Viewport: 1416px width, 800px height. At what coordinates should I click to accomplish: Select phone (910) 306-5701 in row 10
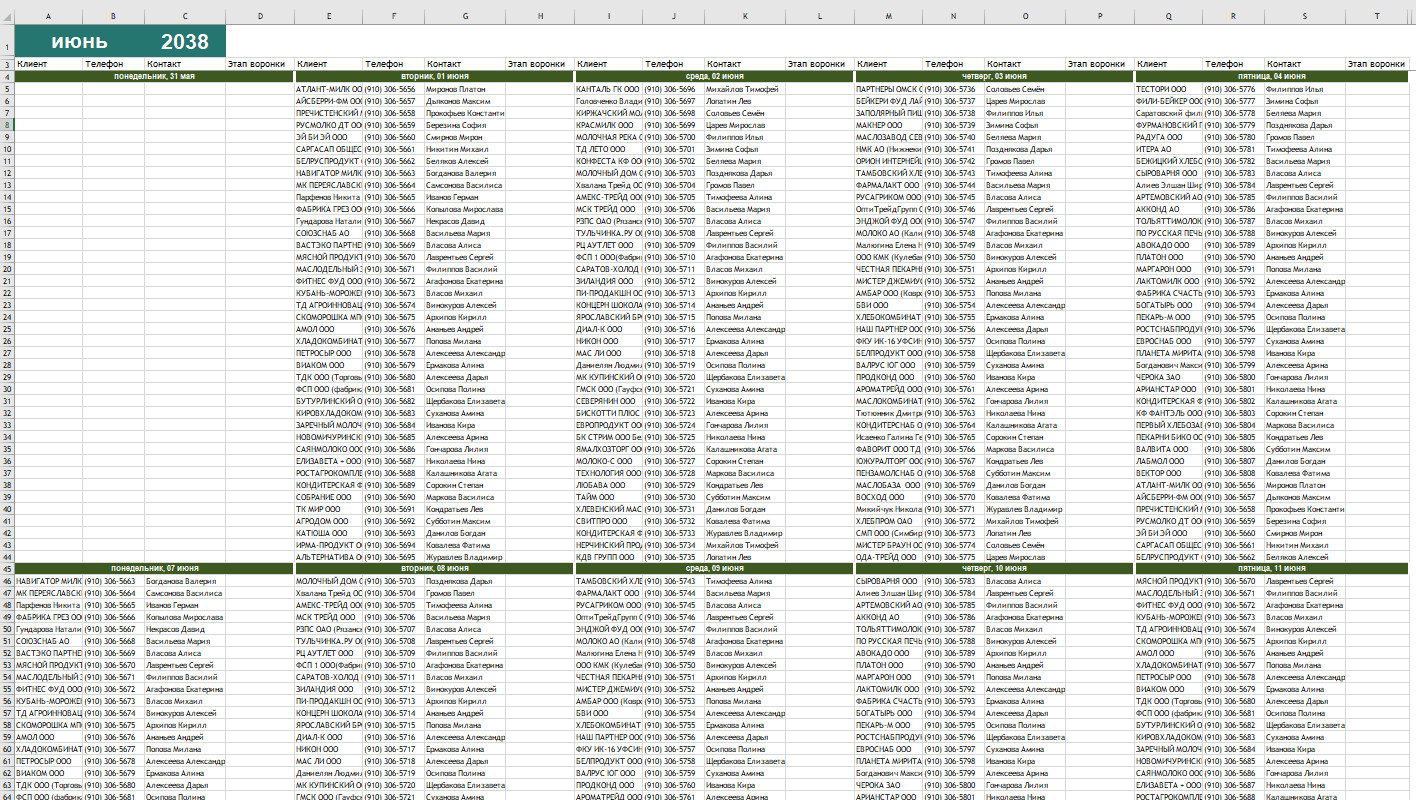click(x=674, y=148)
